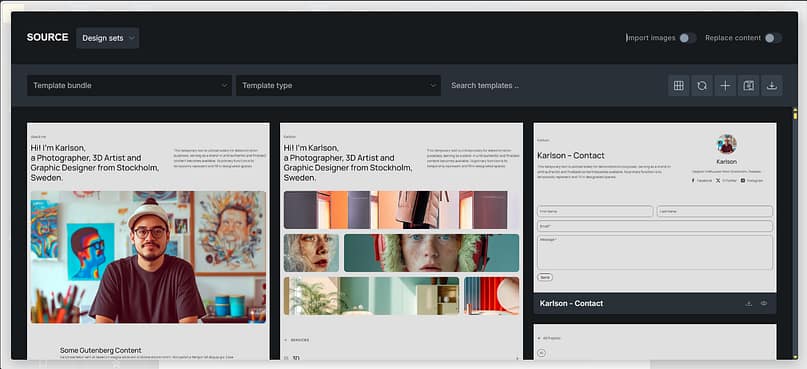Viewport: 807px width, 369px height.
Task: Click the Karlson avatar in contact template
Action: tap(726, 145)
